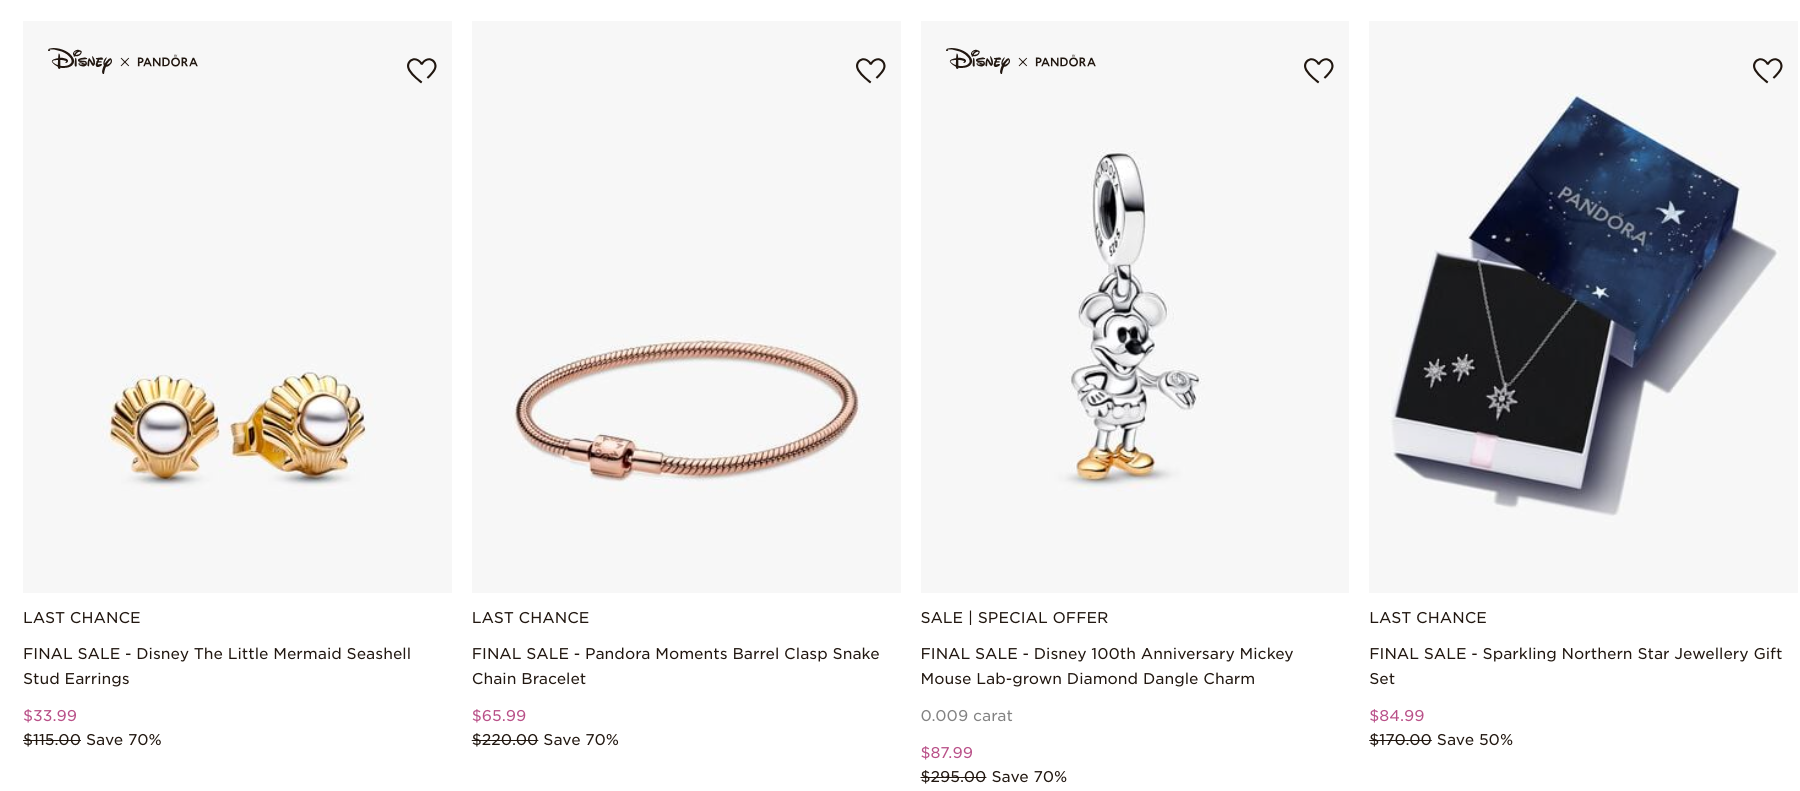The height and width of the screenshot is (791, 1800).
Task: Favorite the Little Mermaid Seashell Stud Earrings
Action: point(421,70)
